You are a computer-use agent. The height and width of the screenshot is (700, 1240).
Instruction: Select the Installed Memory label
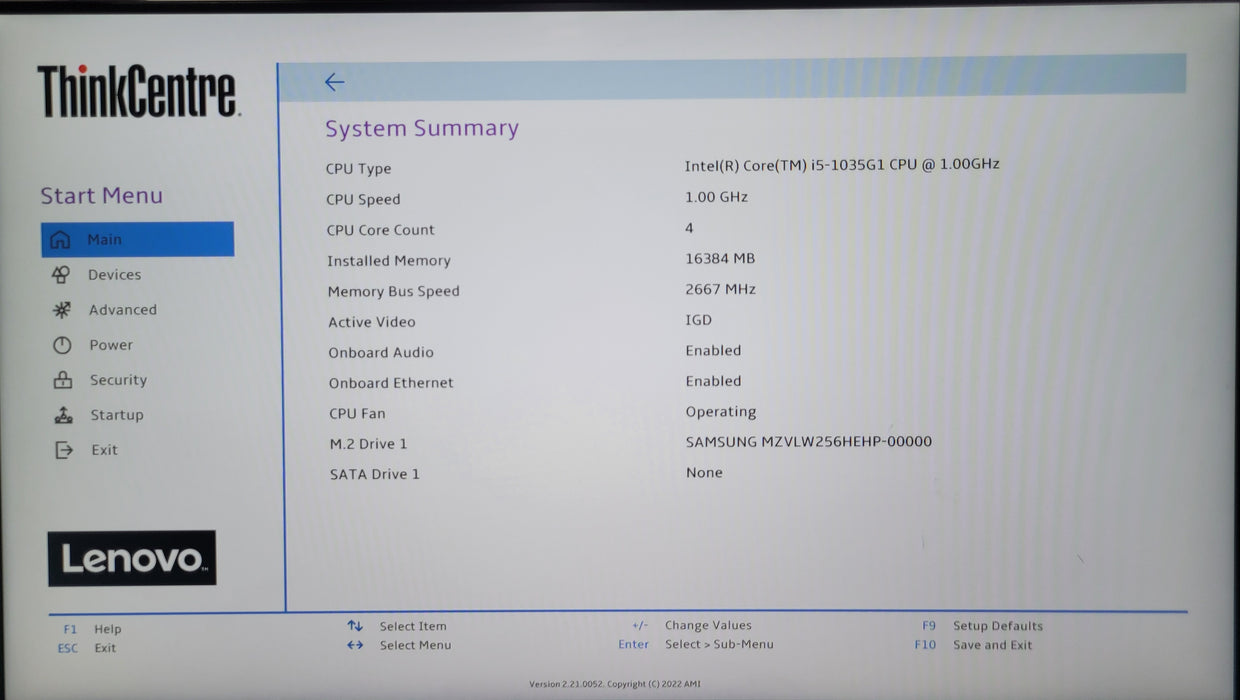click(x=389, y=261)
